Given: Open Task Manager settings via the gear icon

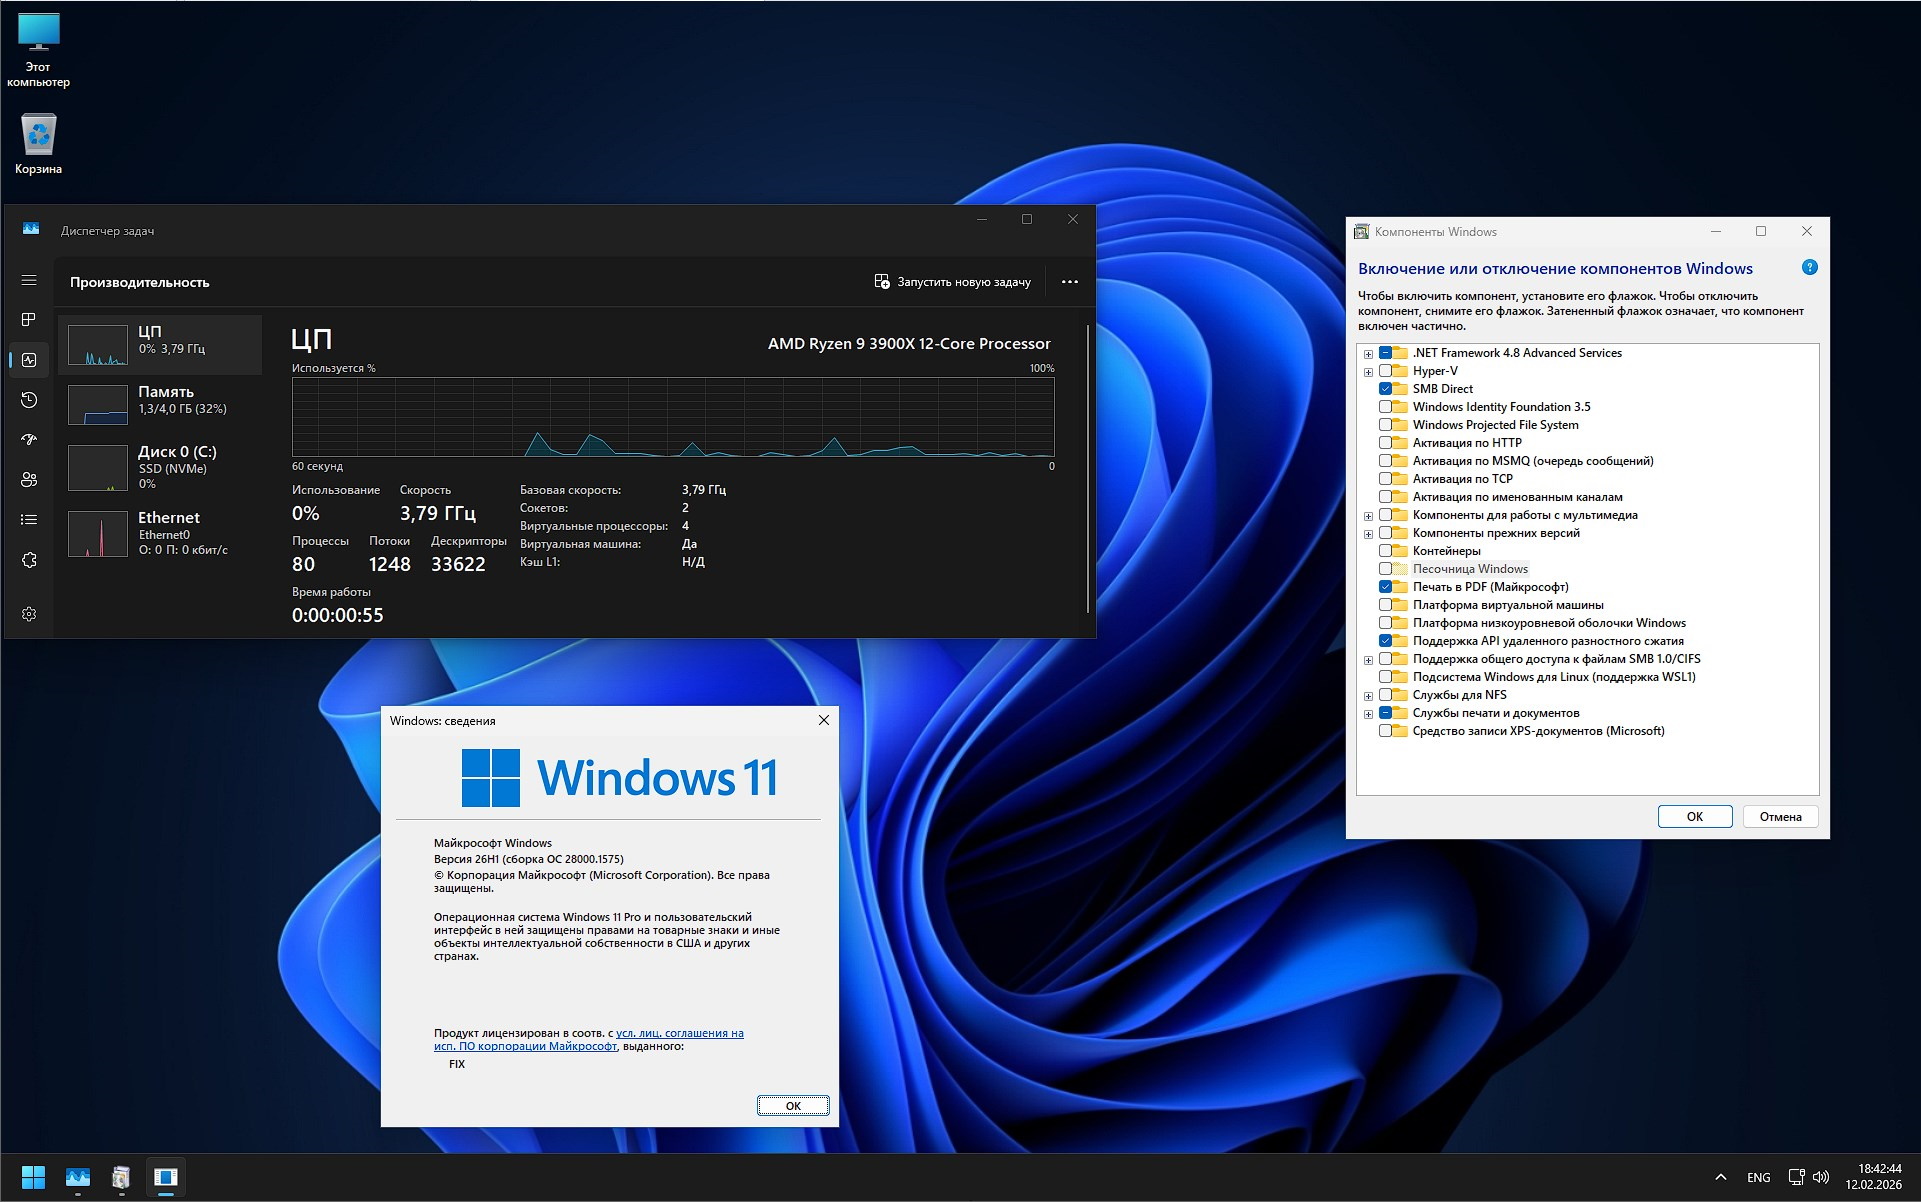Looking at the screenshot, I should click(x=29, y=613).
